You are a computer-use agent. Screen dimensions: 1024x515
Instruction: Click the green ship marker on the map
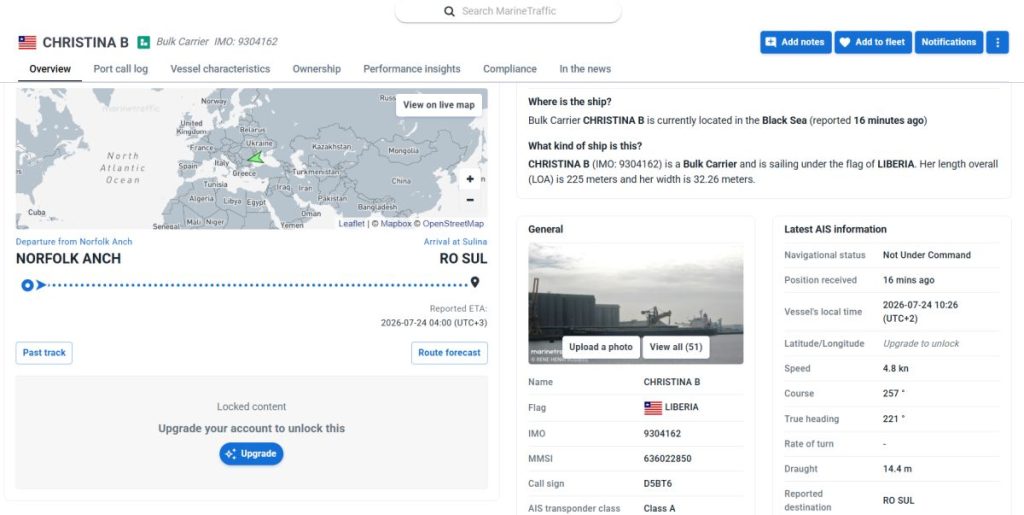point(255,157)
